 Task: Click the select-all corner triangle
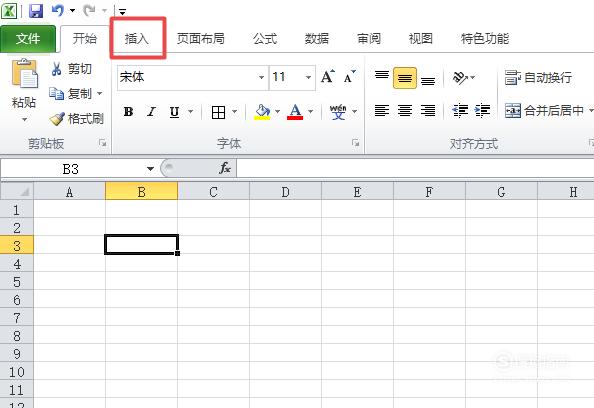[x=17, y=191]
